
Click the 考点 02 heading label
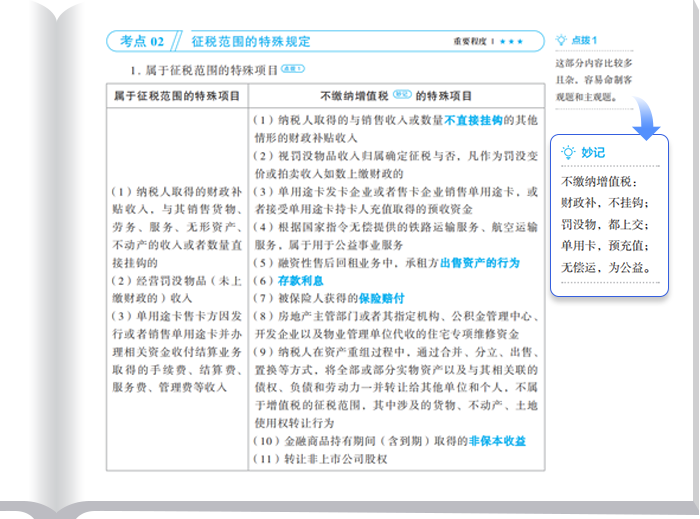(x=141, y=41)
